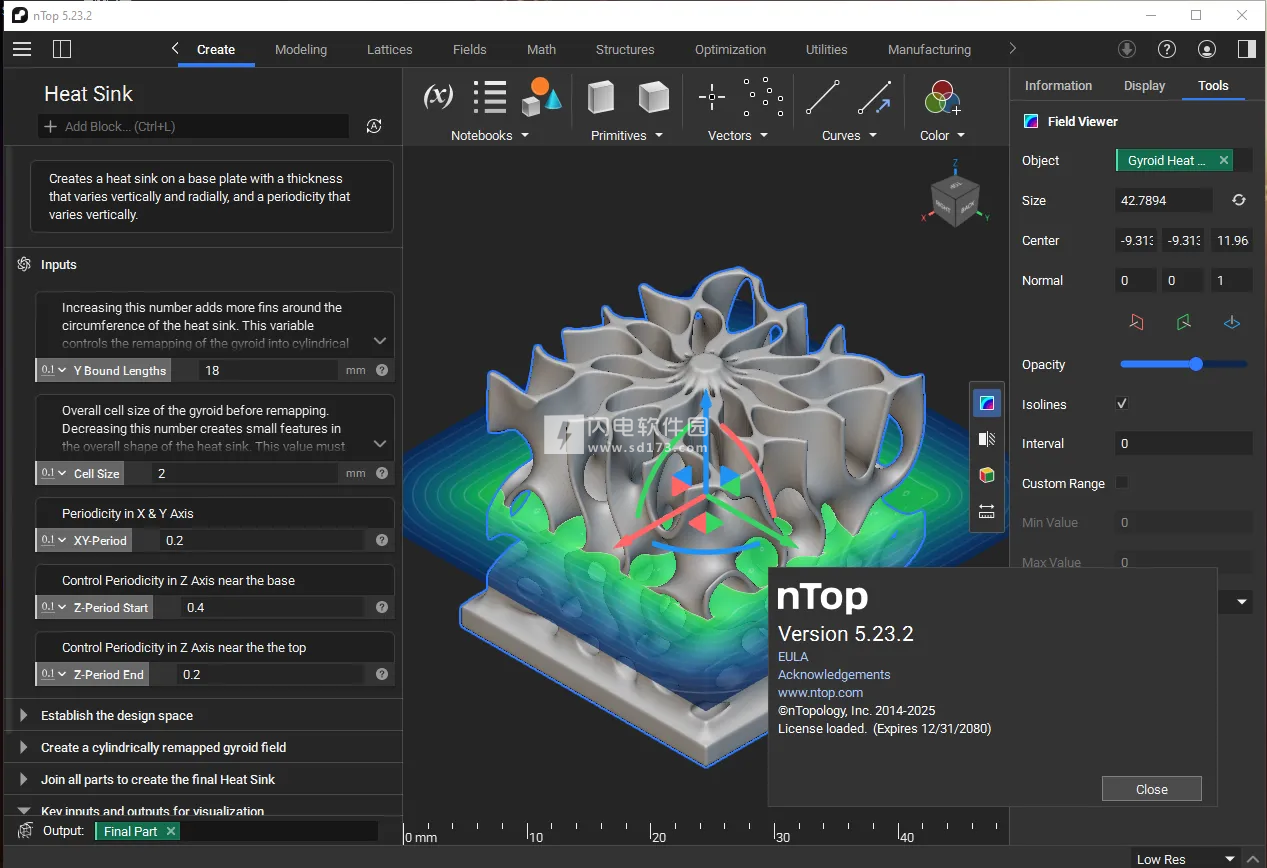1267x868 pixels.
Task: Edit the Z-Period End value field
Action: 273,674
